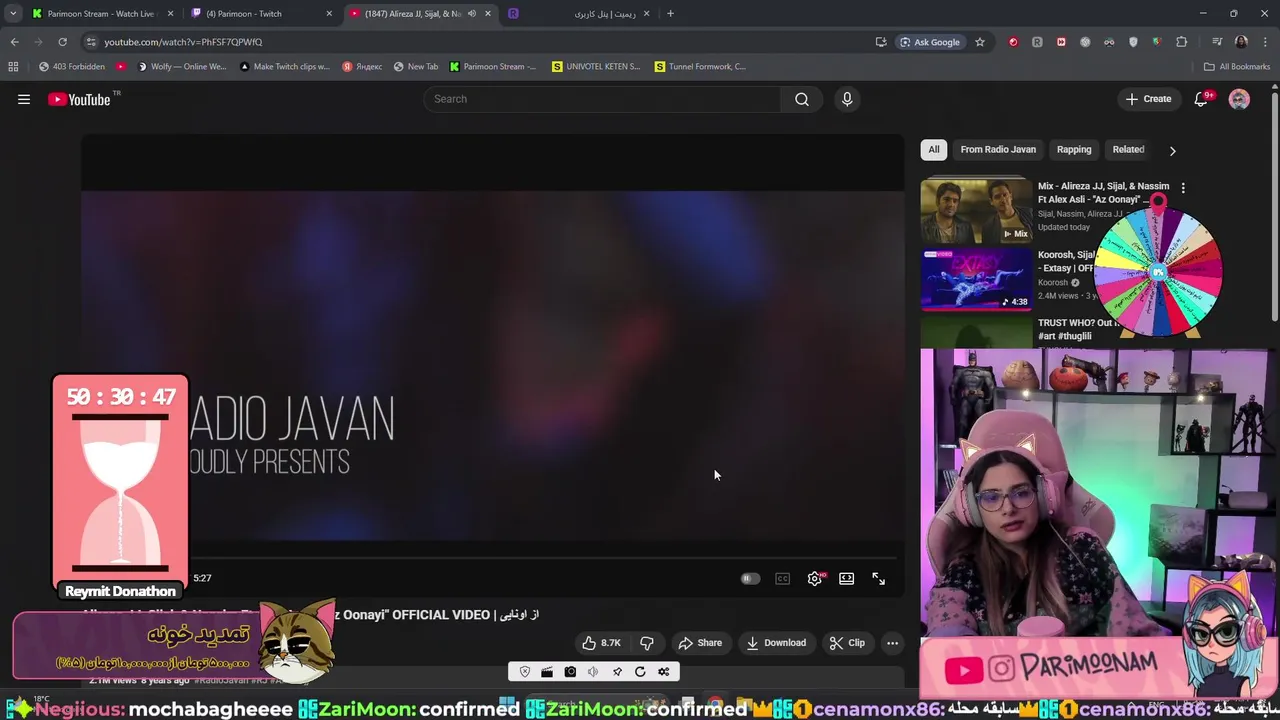1280x720 pixels.
Task: Open the media controls icon in Chrome toolbar
Action: coord(1217,42)
